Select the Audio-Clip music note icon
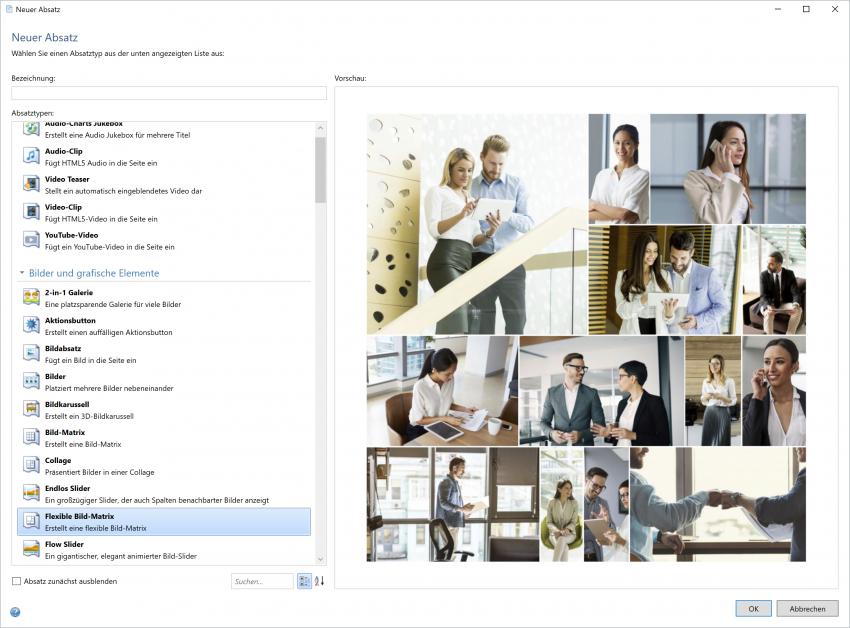 31,156
